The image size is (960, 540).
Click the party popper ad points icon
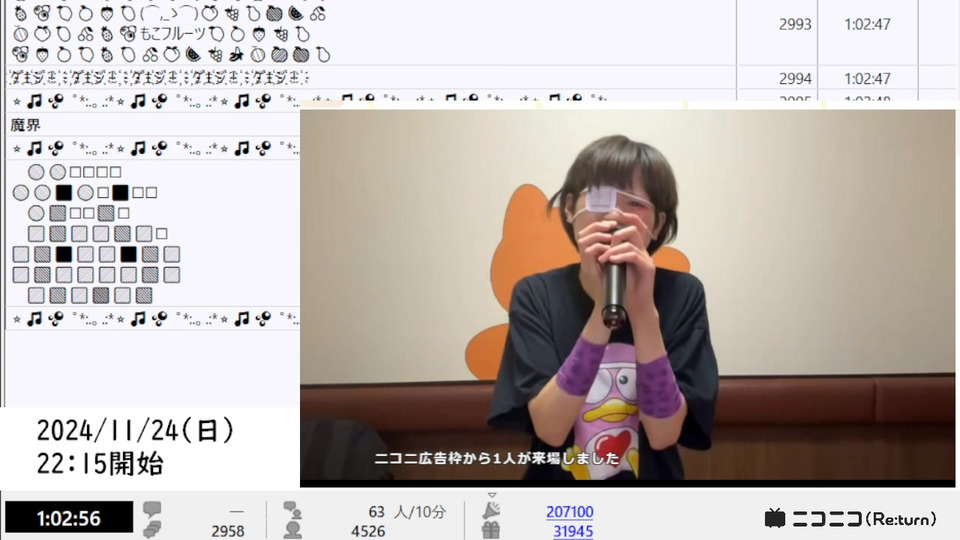[x=491, y=510]
